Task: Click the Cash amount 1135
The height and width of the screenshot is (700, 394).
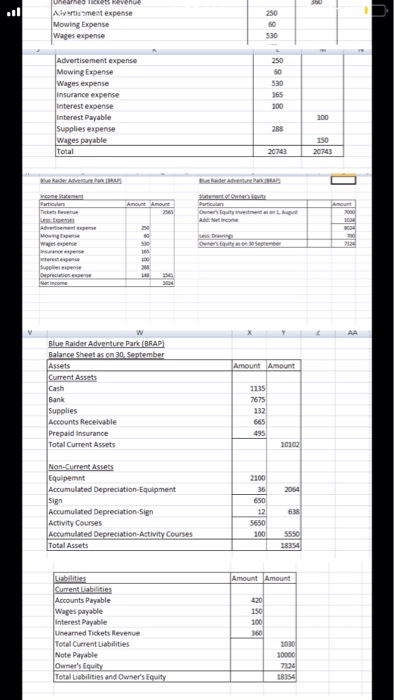Action: tap(258, 388)
